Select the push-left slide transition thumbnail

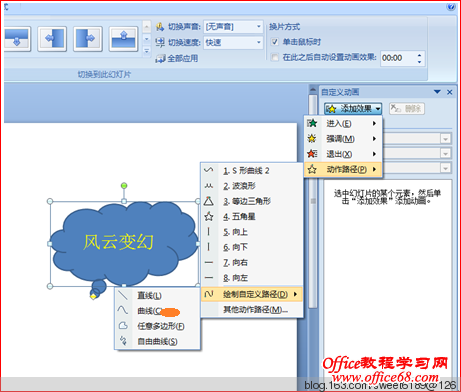coord(52,39)
